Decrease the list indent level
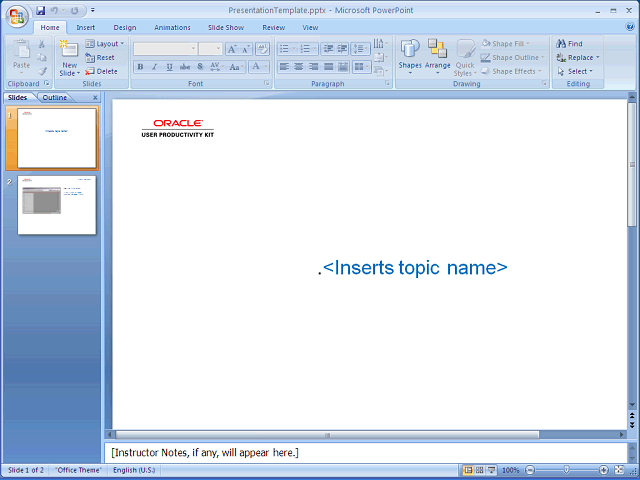Viewport: 640px width, 480px height. (x=328, y=49)
